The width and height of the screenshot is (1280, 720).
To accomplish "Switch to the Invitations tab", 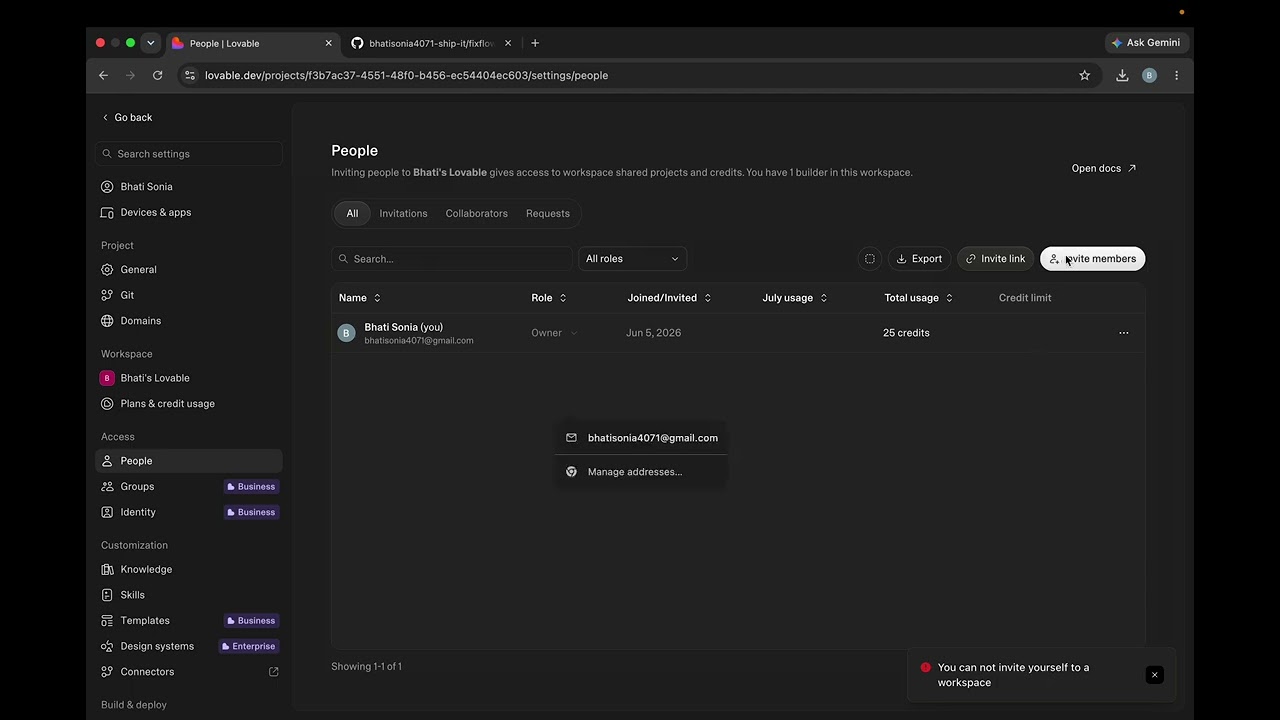I will pyautogui.click(x=403, y=213).
